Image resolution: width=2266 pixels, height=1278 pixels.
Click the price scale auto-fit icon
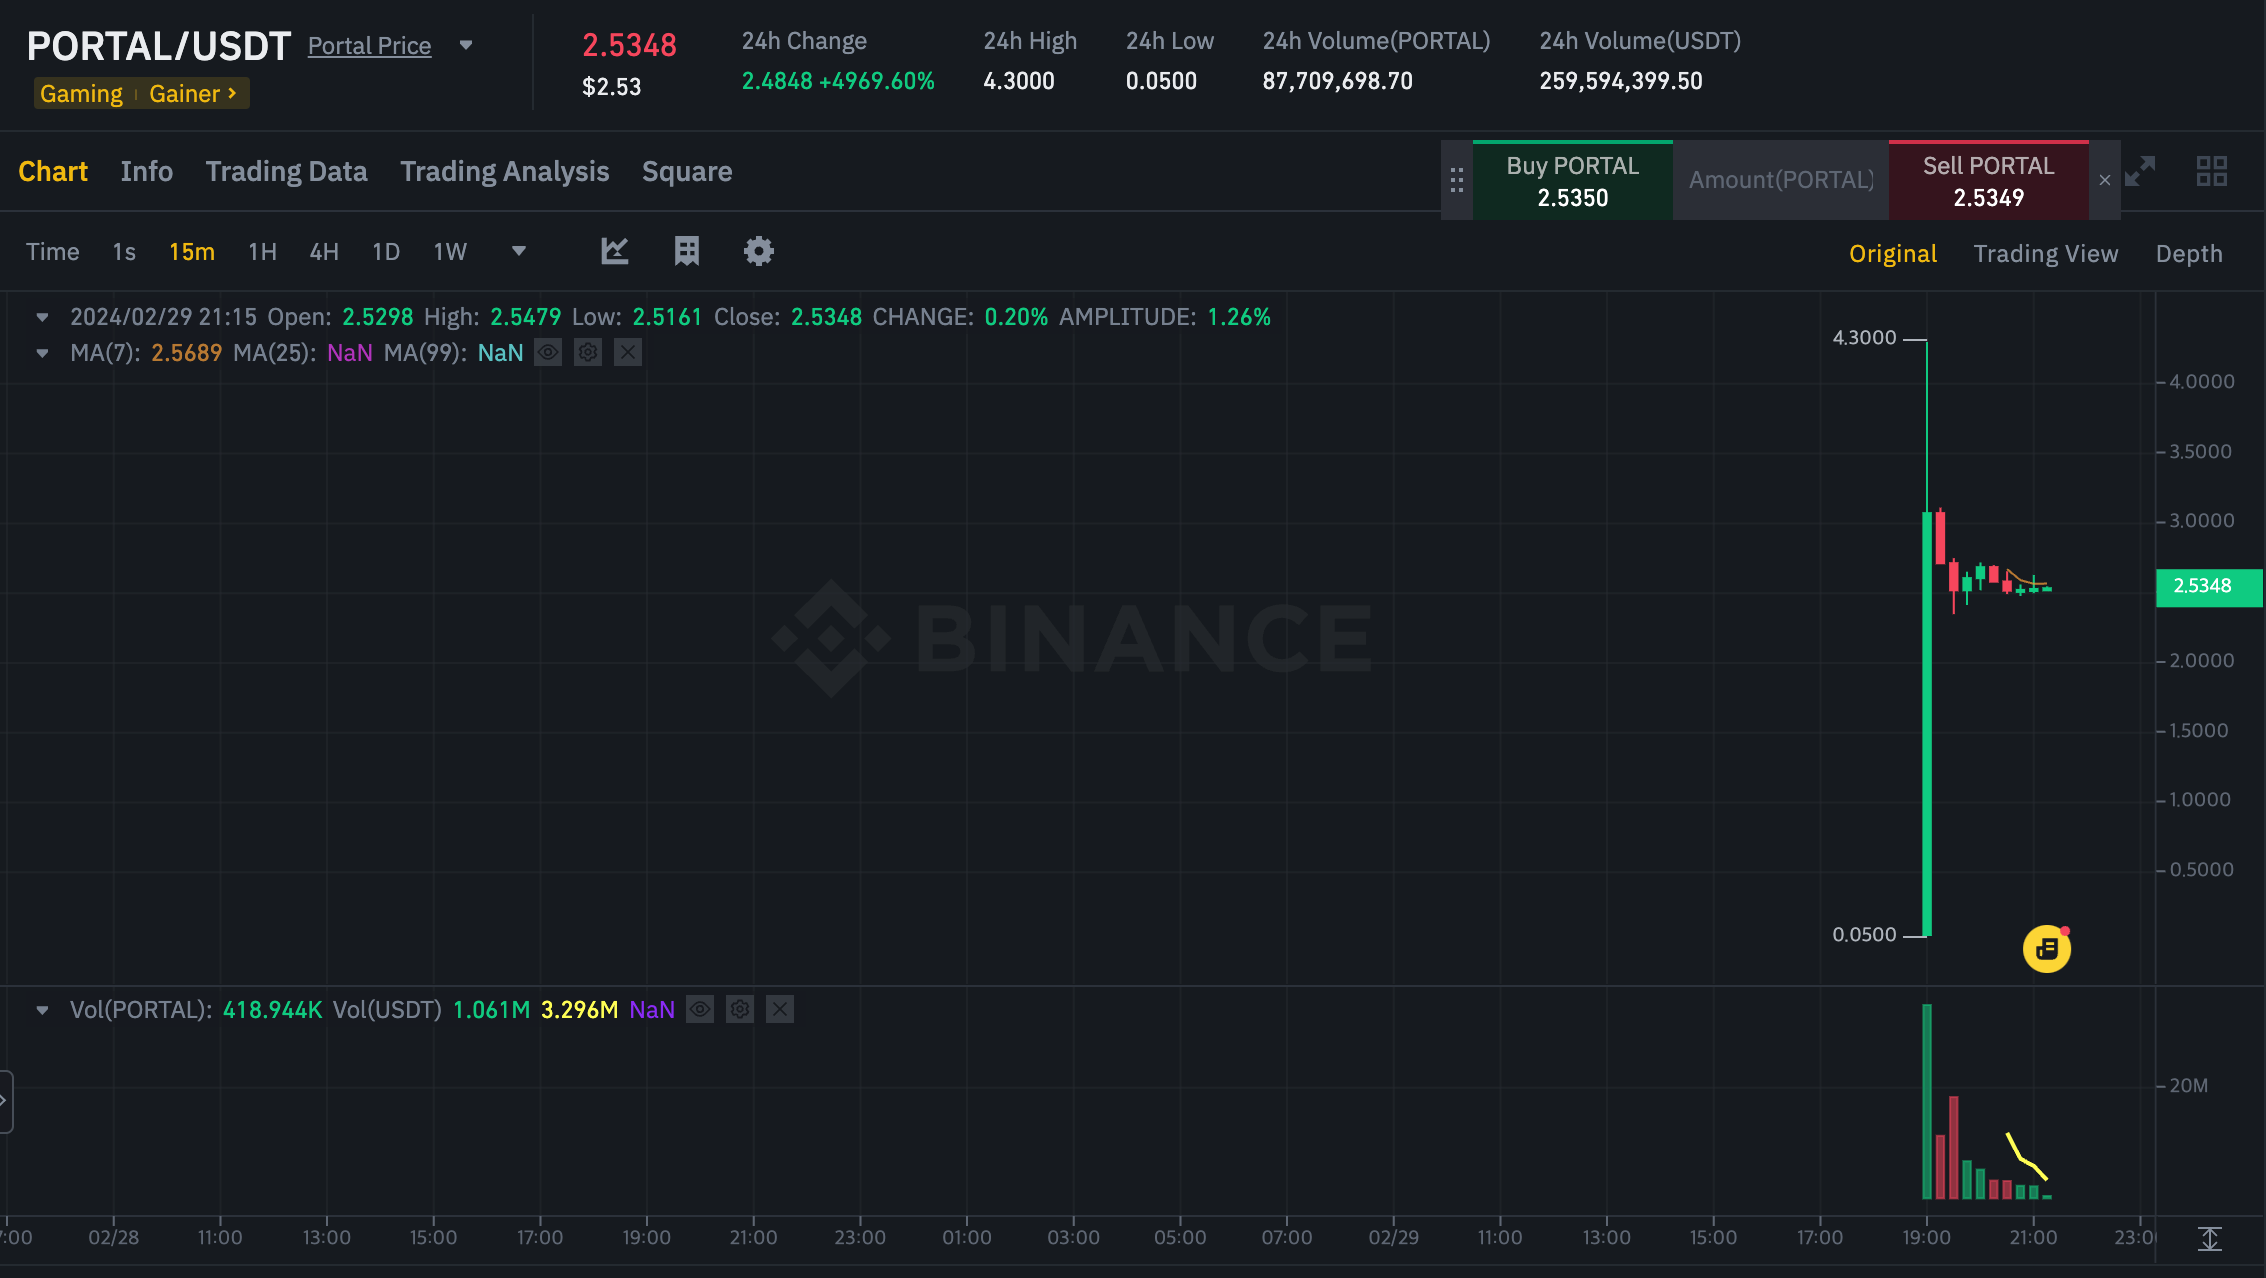pyautogui.click(x=2210, y=1239)
